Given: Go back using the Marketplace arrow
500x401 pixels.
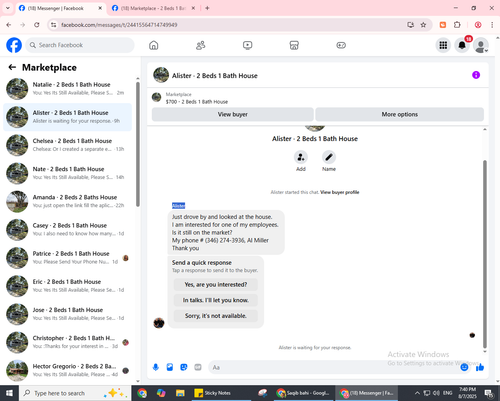Looking at the screenshot, I should [12, 67].
